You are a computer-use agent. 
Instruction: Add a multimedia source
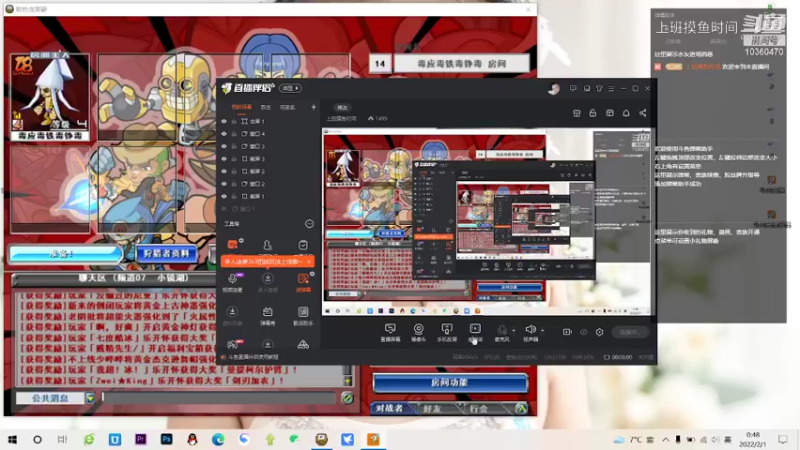(x=475, y=332)
